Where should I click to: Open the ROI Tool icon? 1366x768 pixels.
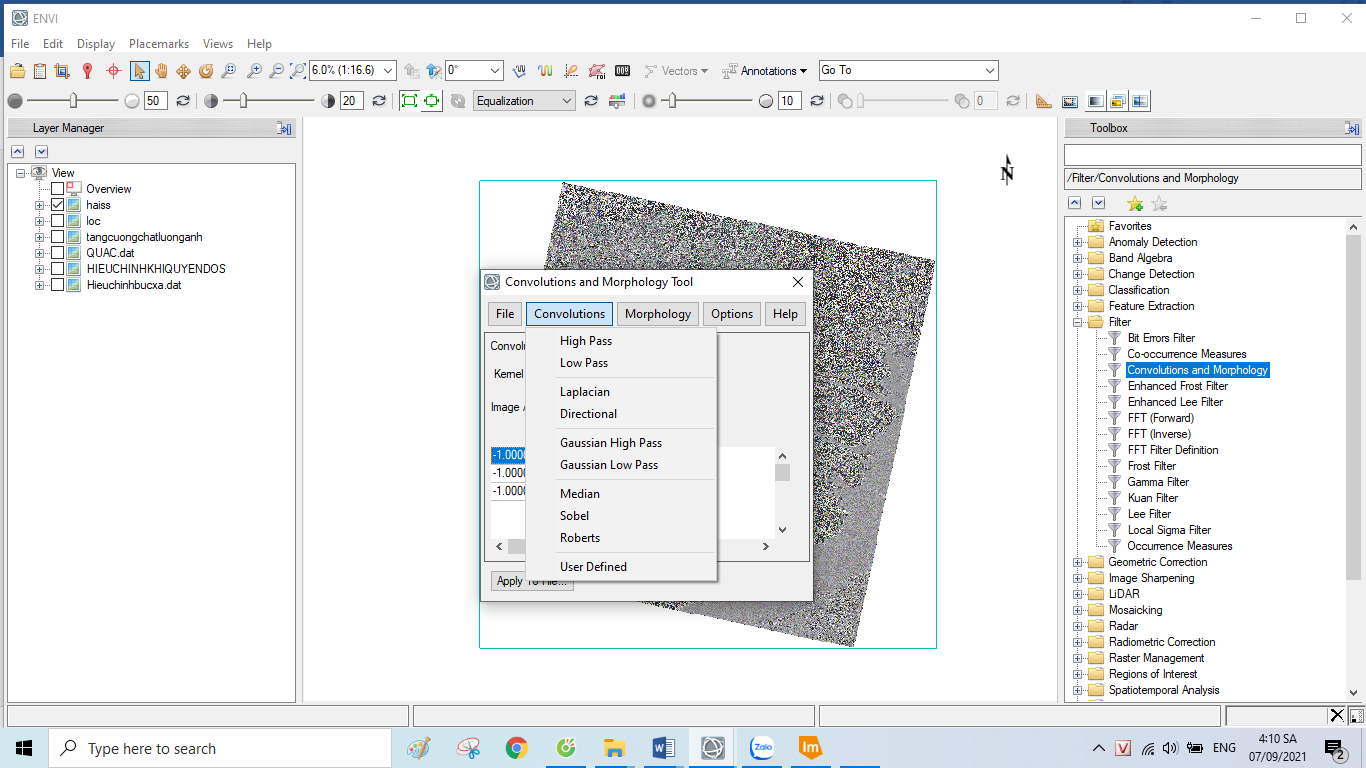[597, 71]
